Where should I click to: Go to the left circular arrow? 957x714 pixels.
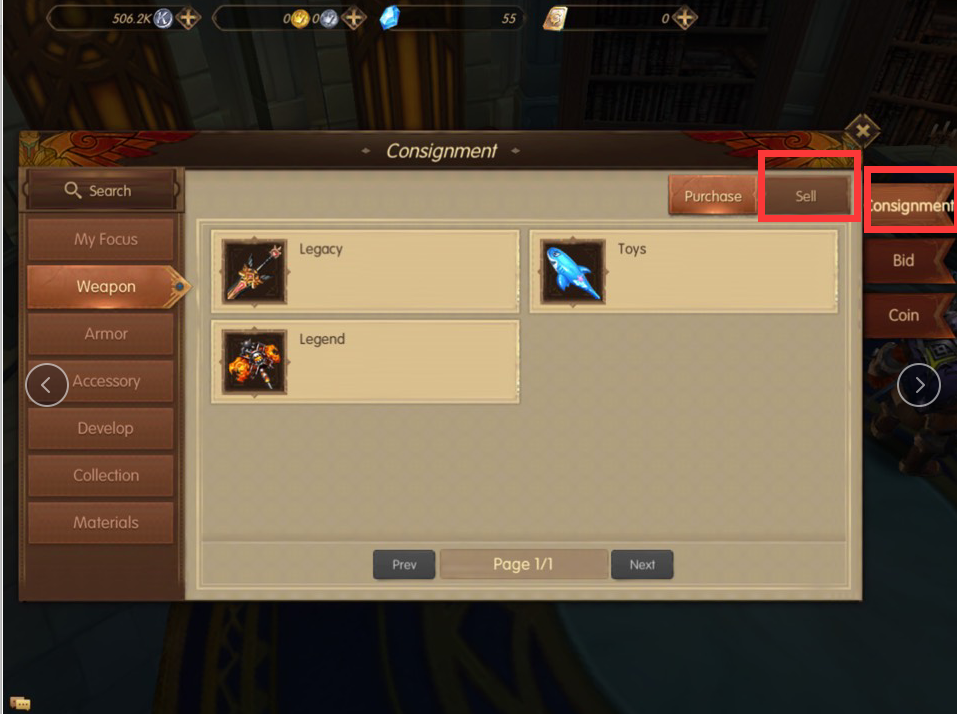pos(46,385)
